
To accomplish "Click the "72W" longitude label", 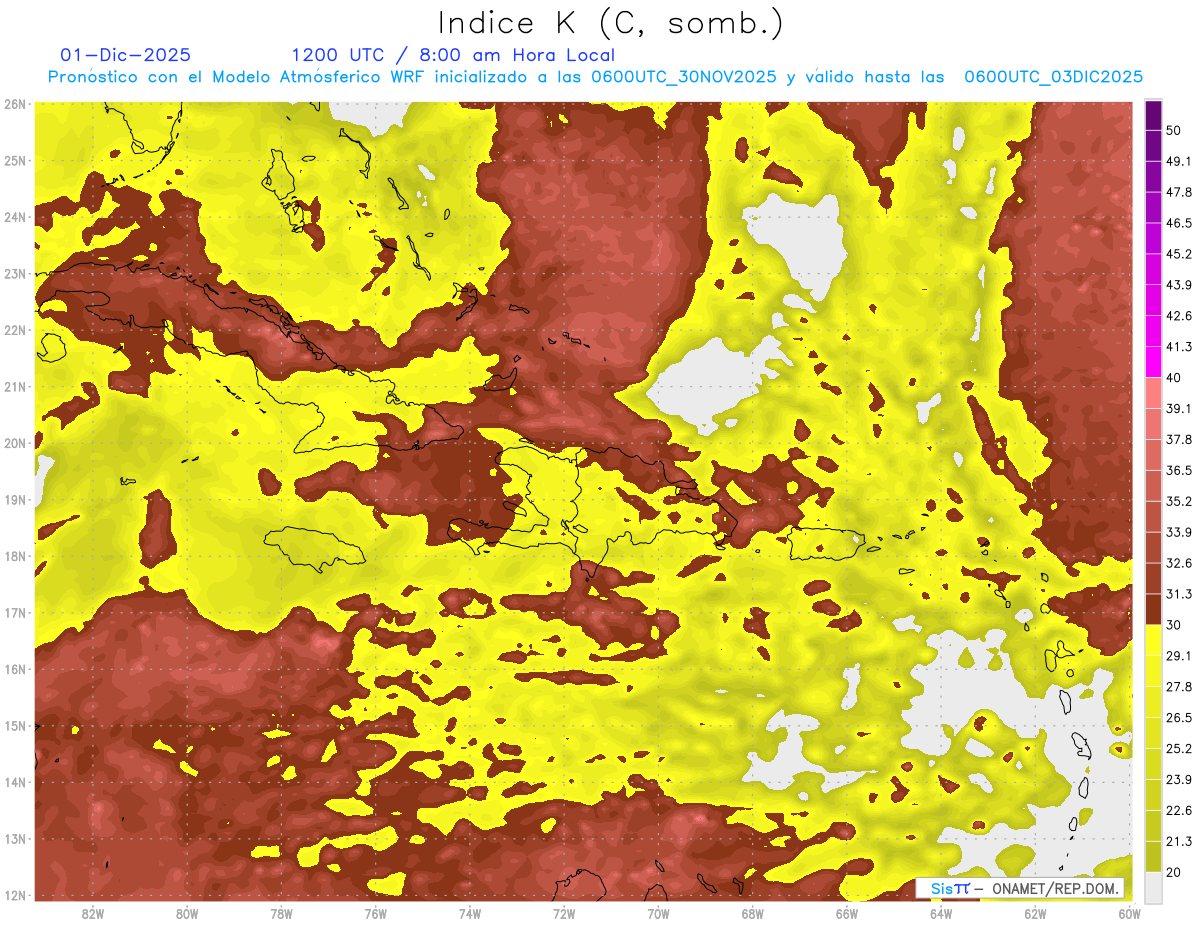I will [x=564, y=913].
